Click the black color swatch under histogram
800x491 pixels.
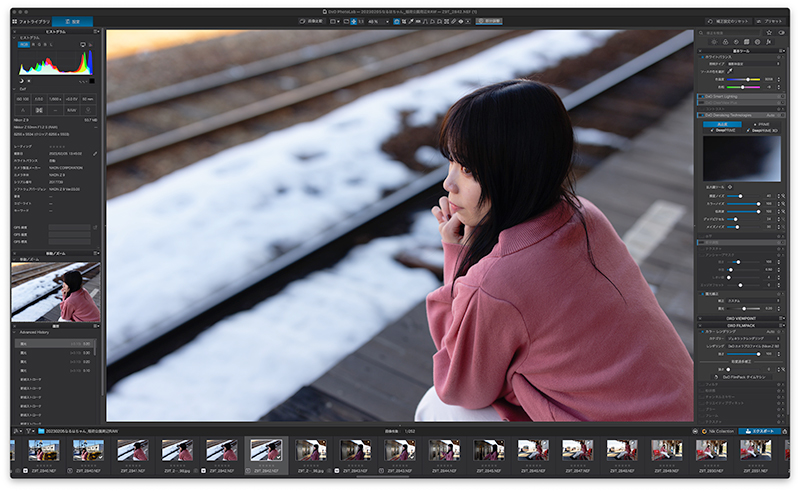pos(92,81)
